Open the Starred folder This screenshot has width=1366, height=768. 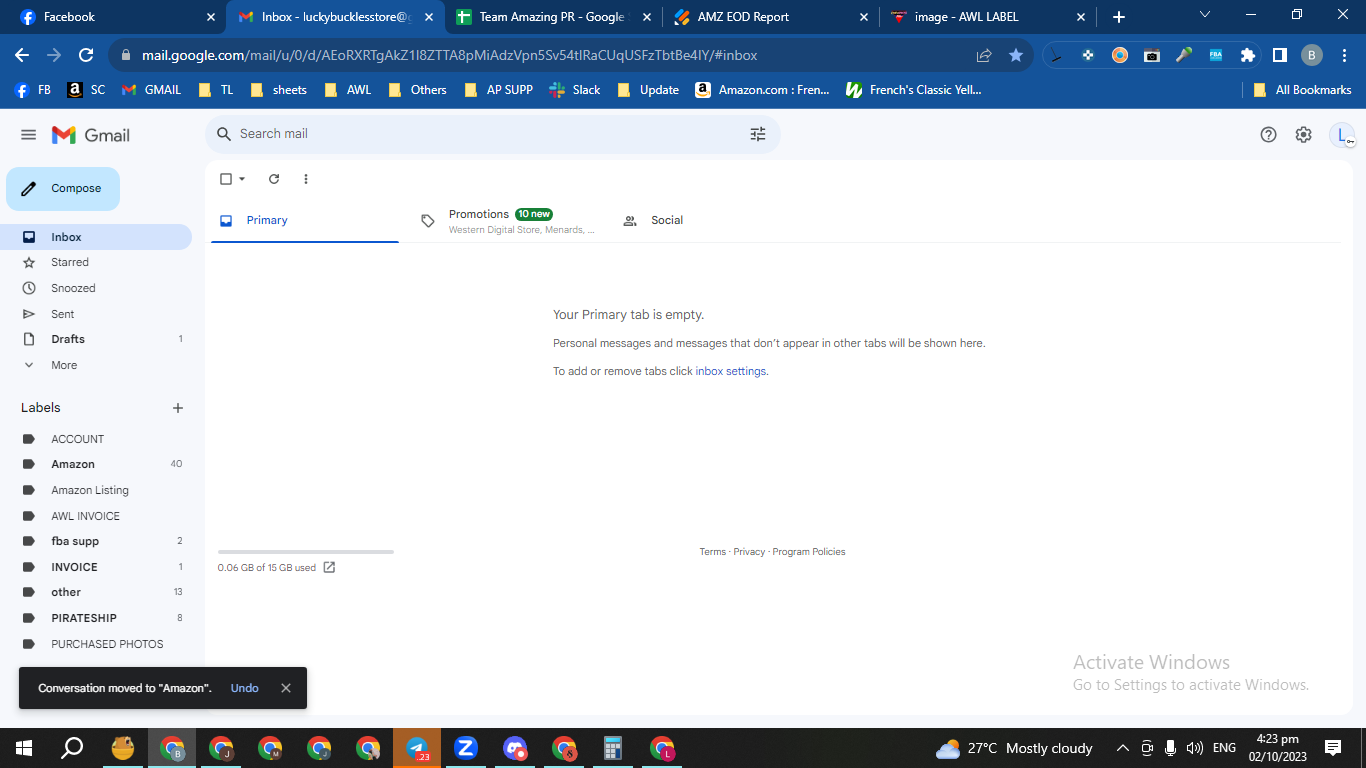point(96,262)
